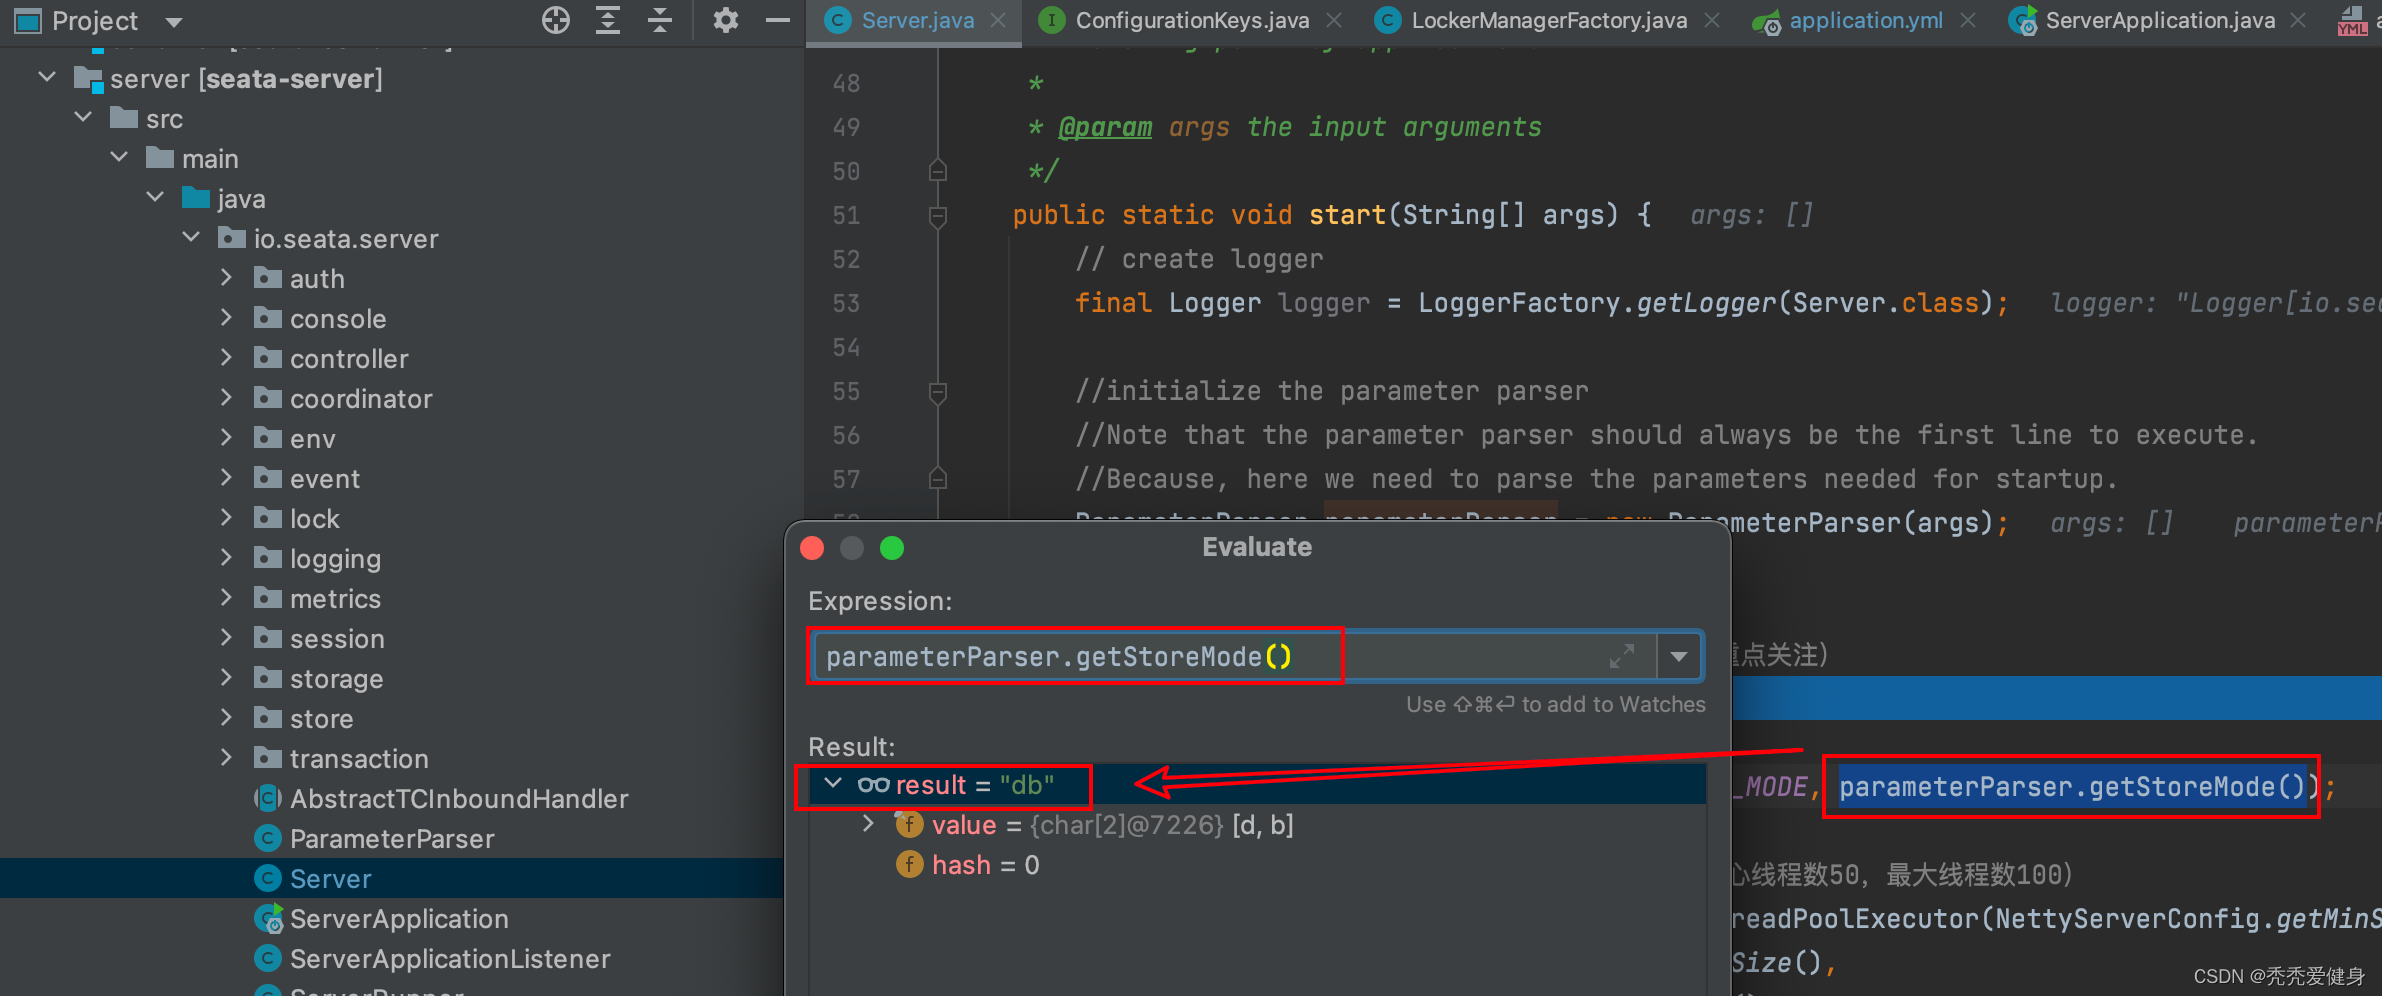This screenshot has height=996, width=2382.
Task: Open the AbstractTCInboundHandler class
Action: point(459,799)
